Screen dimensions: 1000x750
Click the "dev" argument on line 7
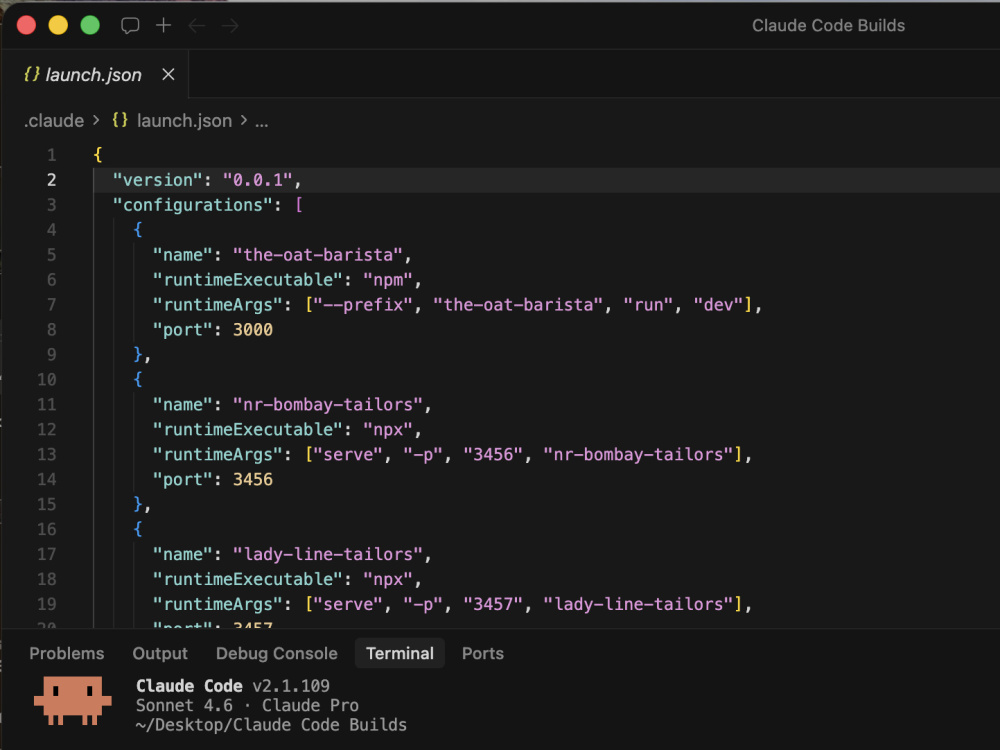click(718, 305)
